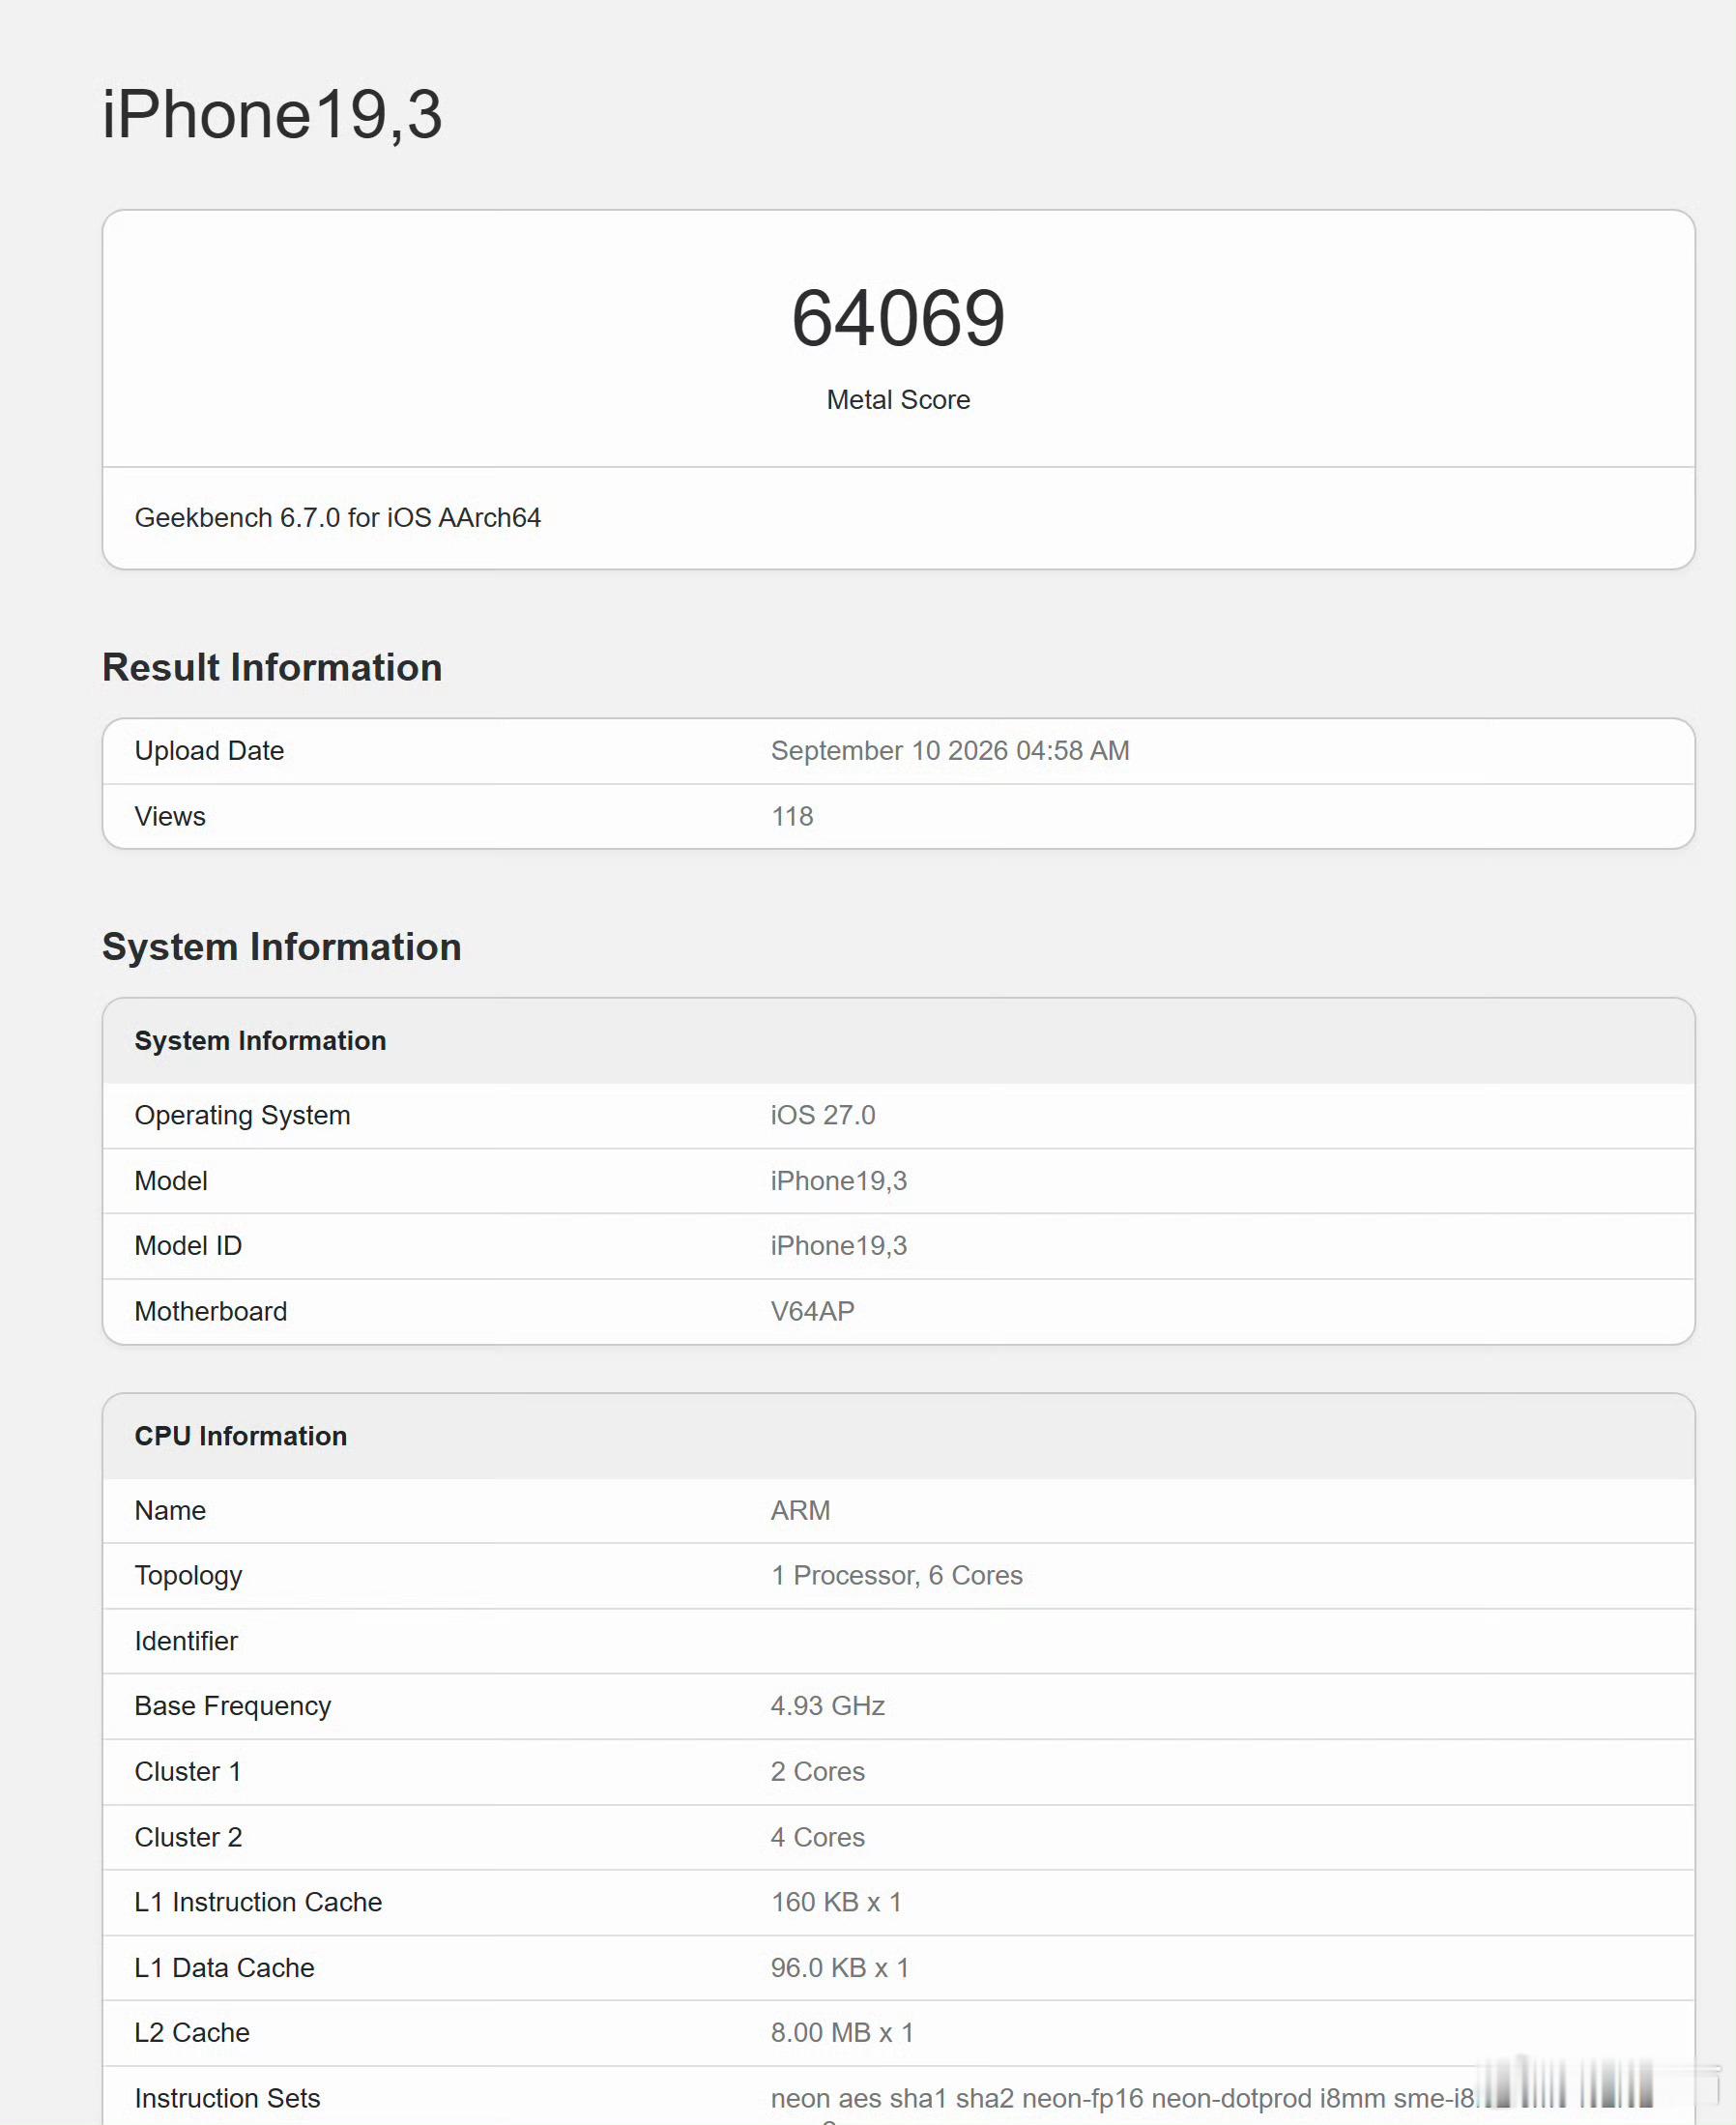The image size is (1736, 2125).
Task: Click the Geekbench 6.7.0 for iOS AArch64 text
Action: coord(338,518)
